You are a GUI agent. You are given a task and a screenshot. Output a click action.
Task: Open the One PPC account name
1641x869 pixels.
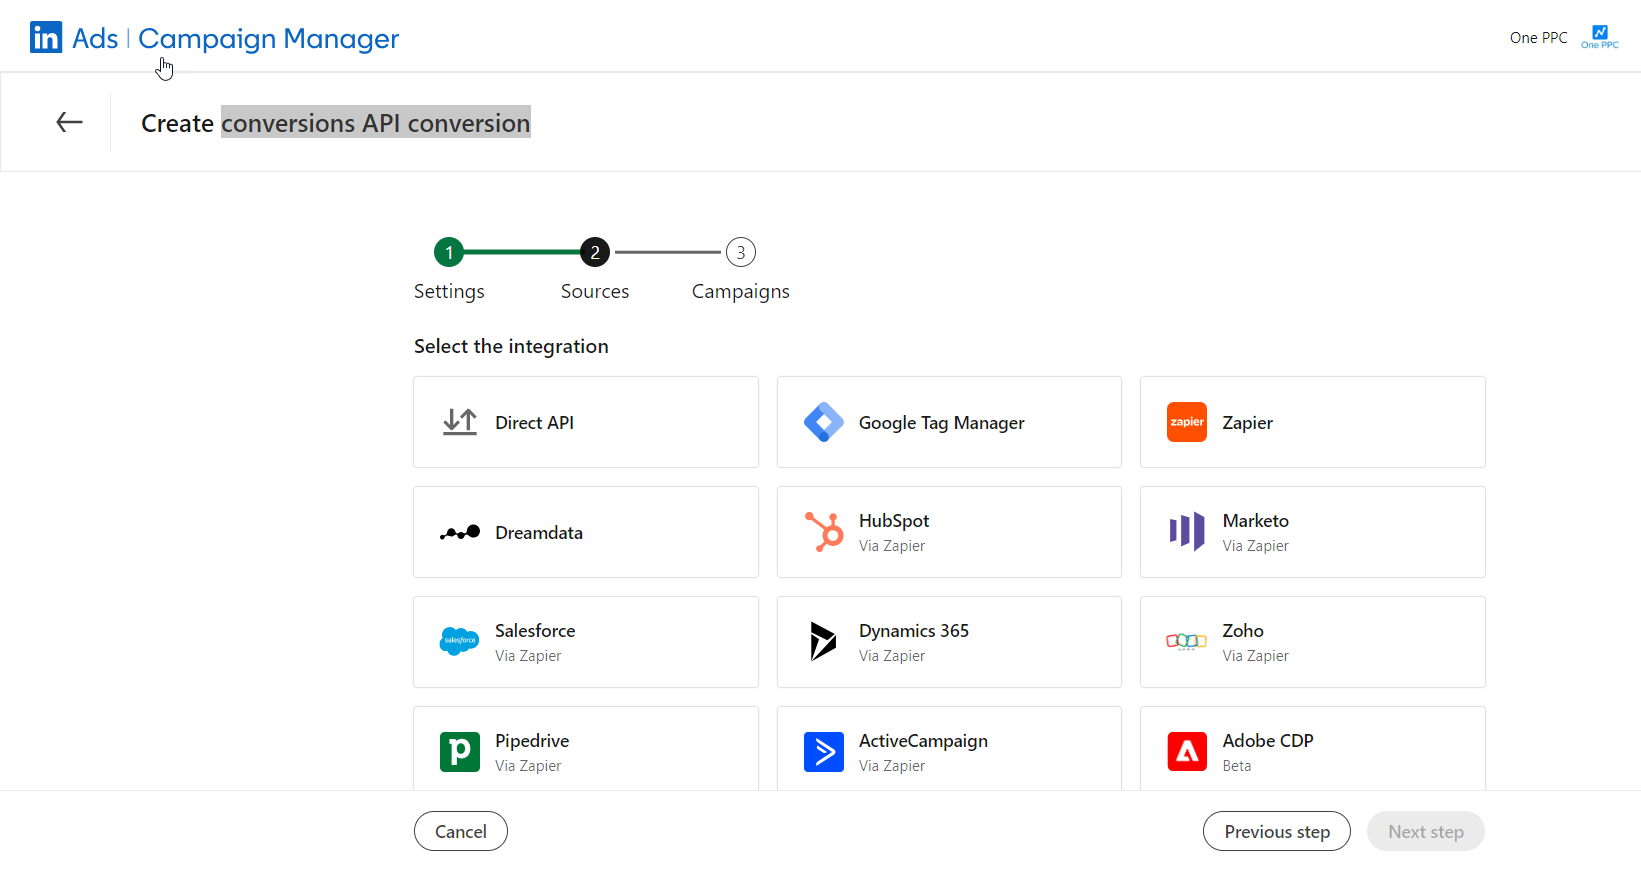tap(1539, 37)
